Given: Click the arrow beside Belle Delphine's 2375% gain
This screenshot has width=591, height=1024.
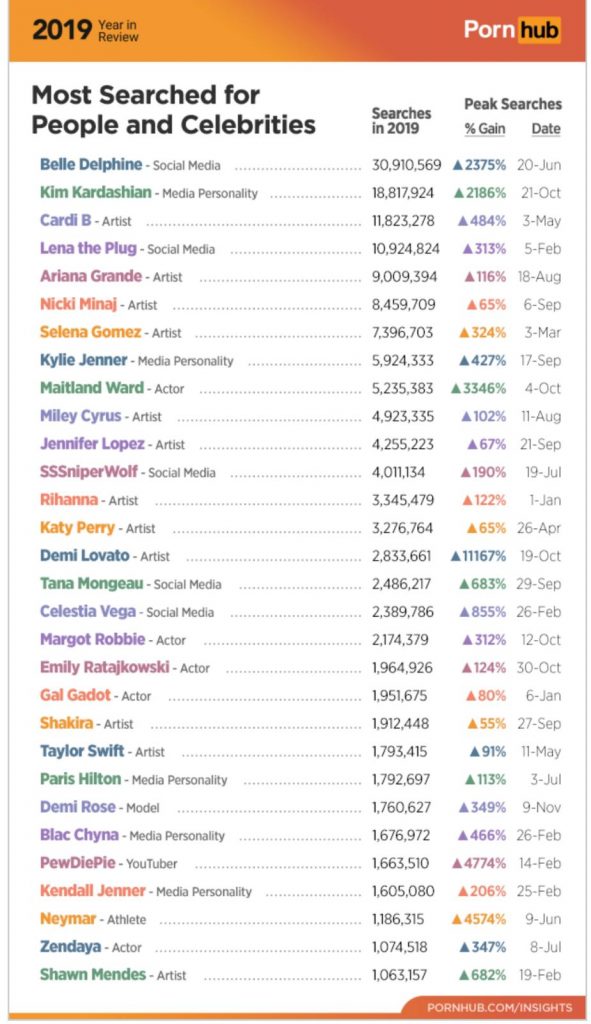Looking at the screenshot, I should (x=458, y=165).
